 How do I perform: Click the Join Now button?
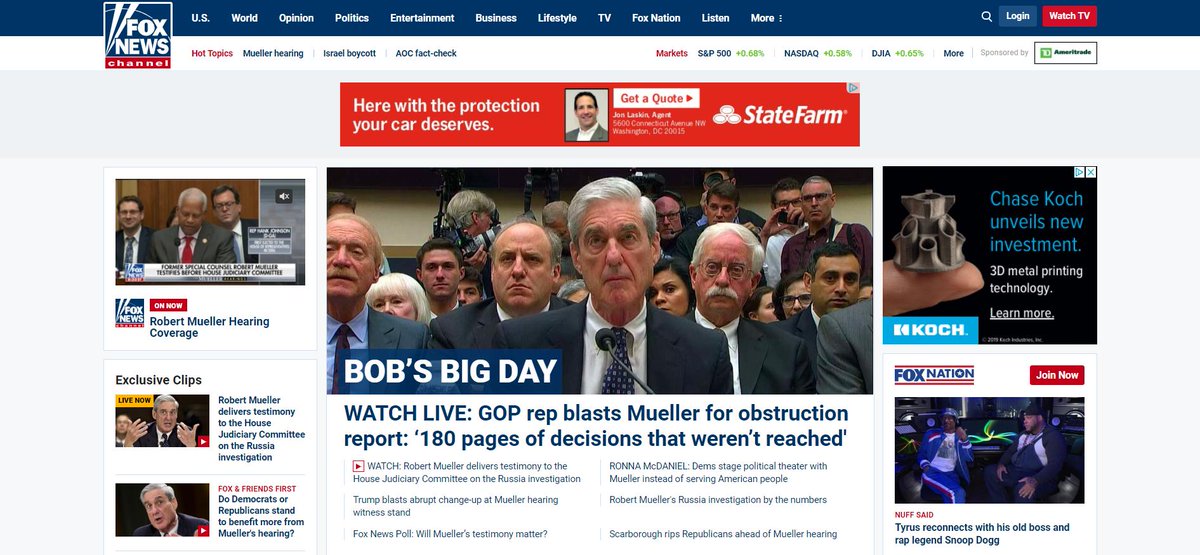(1057, 375)
